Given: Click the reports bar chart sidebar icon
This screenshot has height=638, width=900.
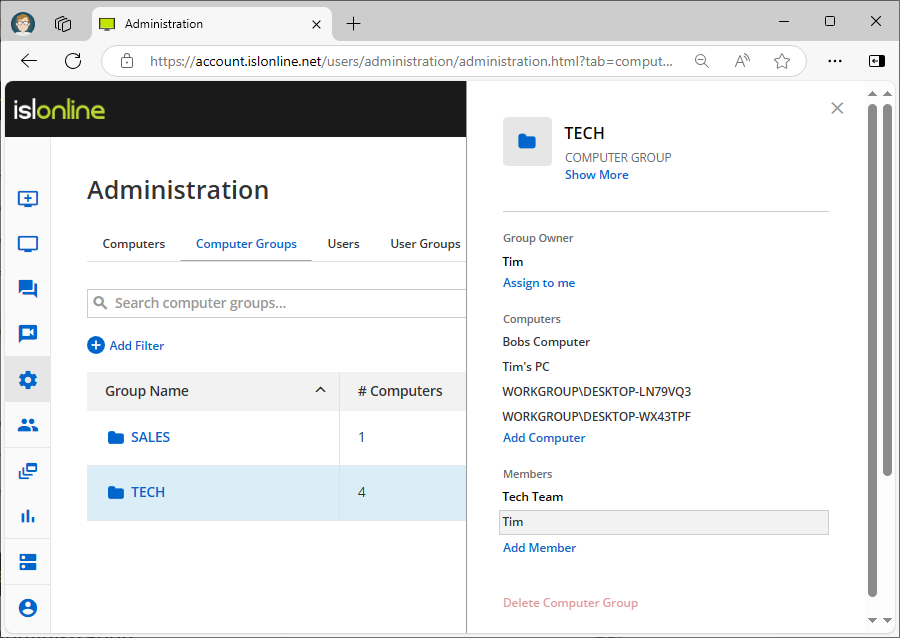Looking at the screenshot, I should pos(28,516).
